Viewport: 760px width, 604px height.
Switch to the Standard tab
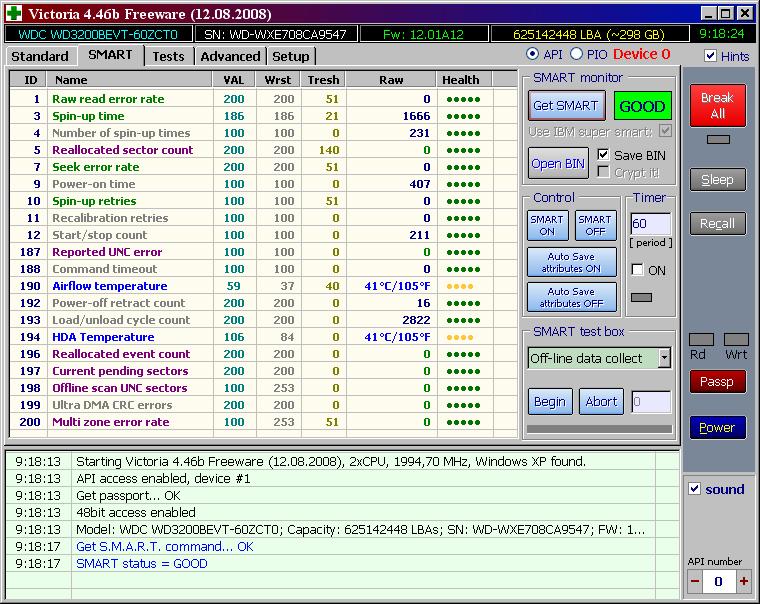click(40, 56)
